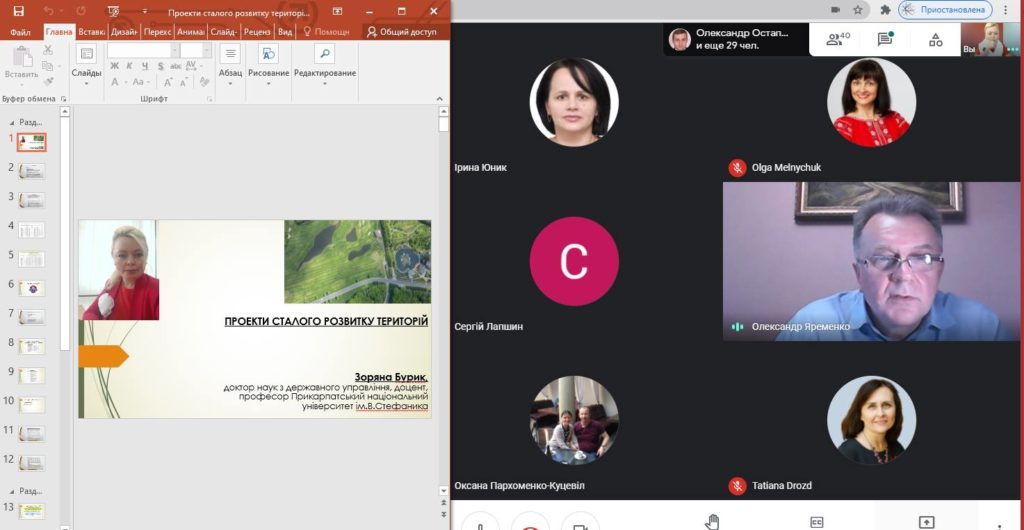Viewport: 1024px width, 530px height.
Task: Start slideshow from beginning via Quick Access icon
Action: 113,11
